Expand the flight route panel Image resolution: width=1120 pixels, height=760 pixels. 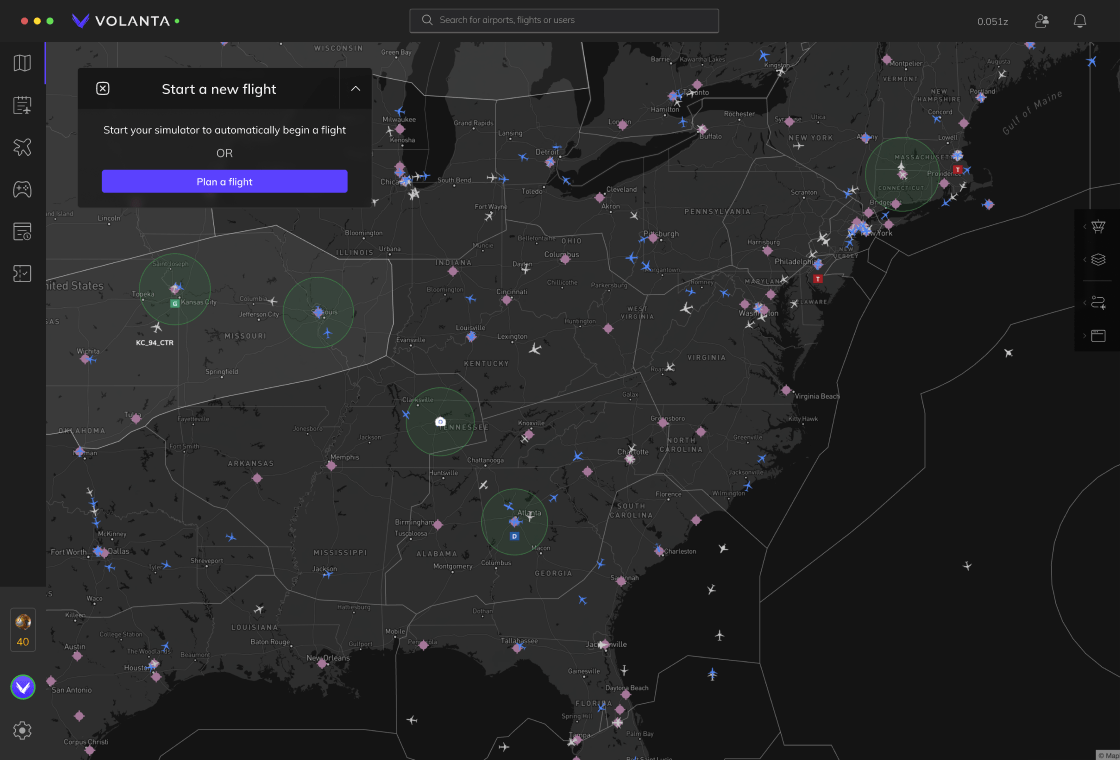click(1097, 302)
